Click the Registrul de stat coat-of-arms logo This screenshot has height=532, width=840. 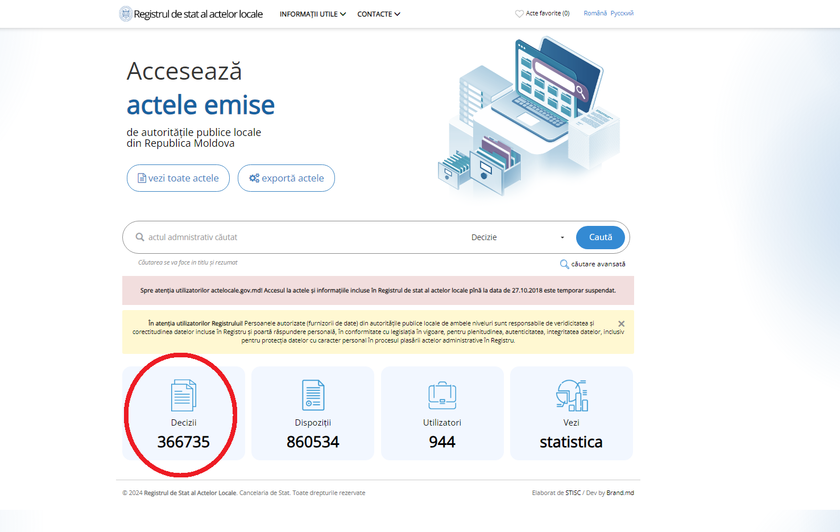[x=125, y=14]
